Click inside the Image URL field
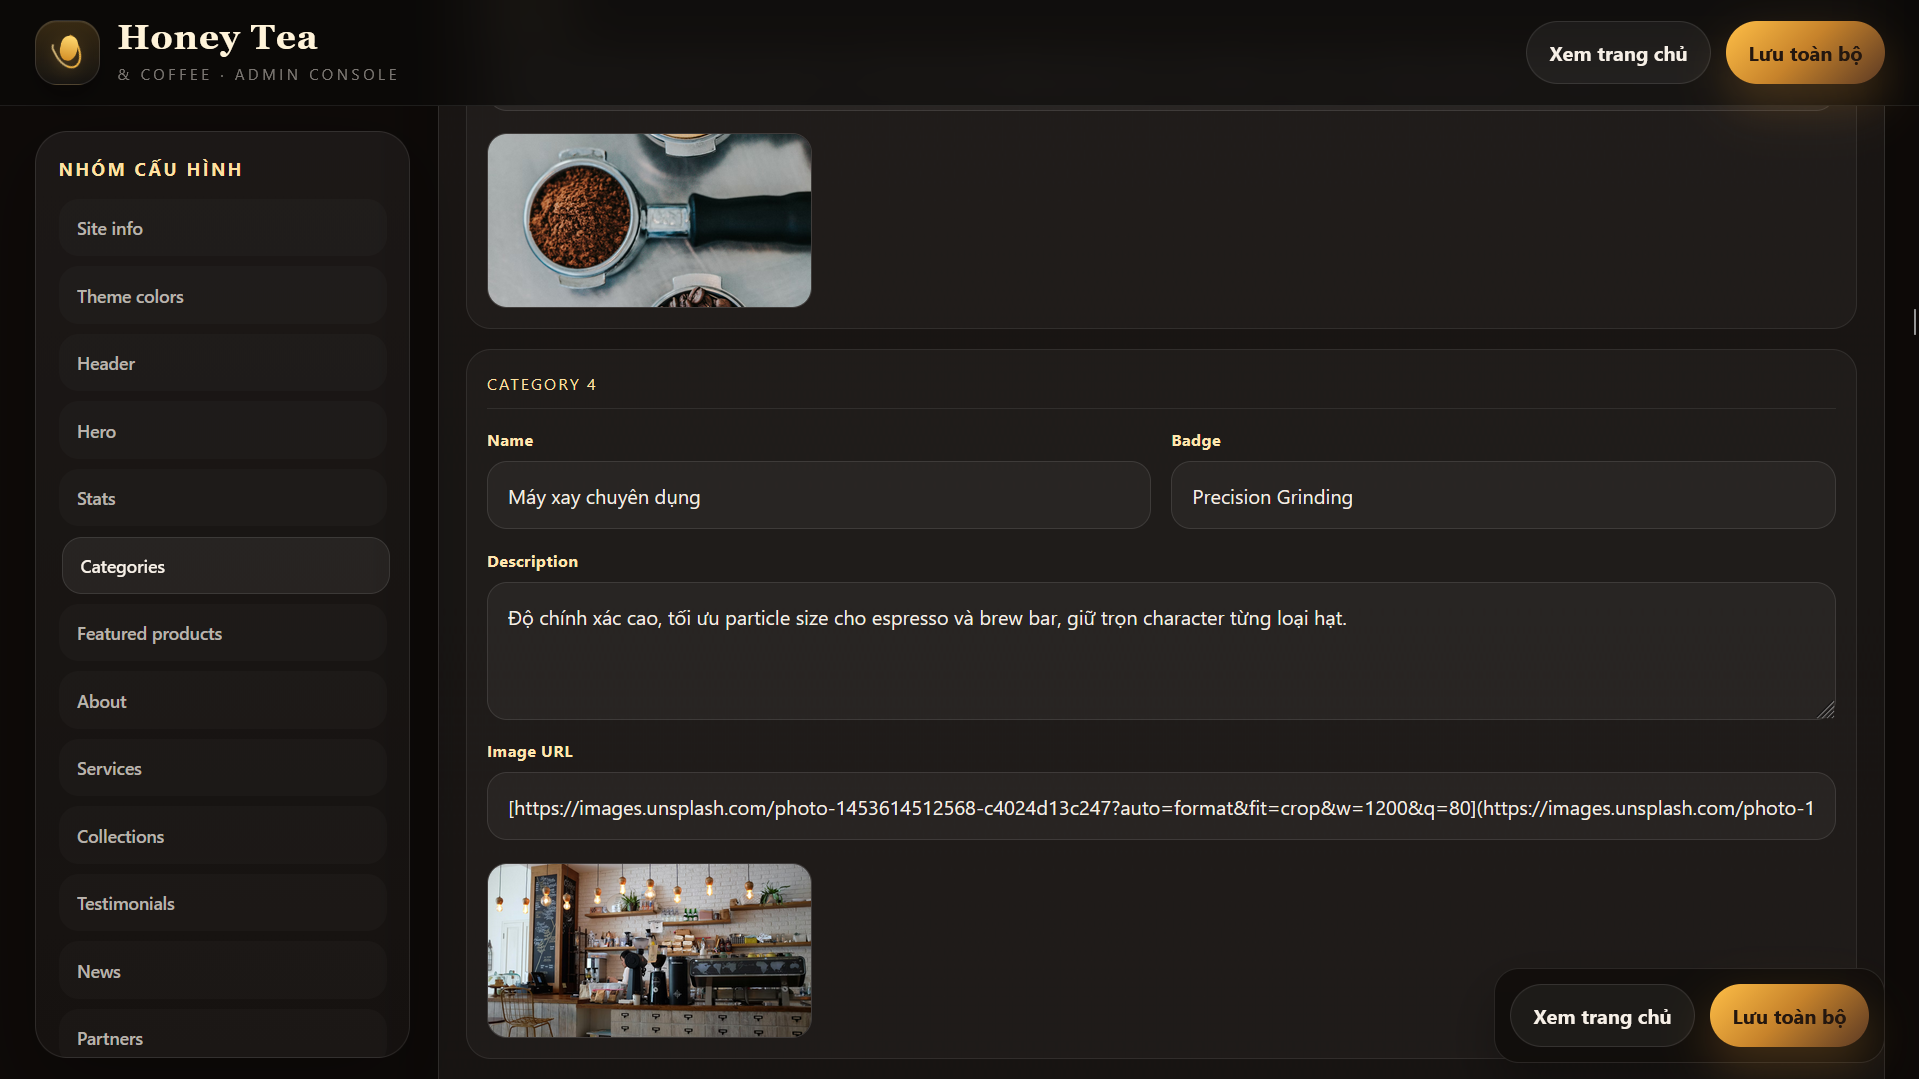The height and width of the screenshot is (1079, 1919). coord(1160,806)
